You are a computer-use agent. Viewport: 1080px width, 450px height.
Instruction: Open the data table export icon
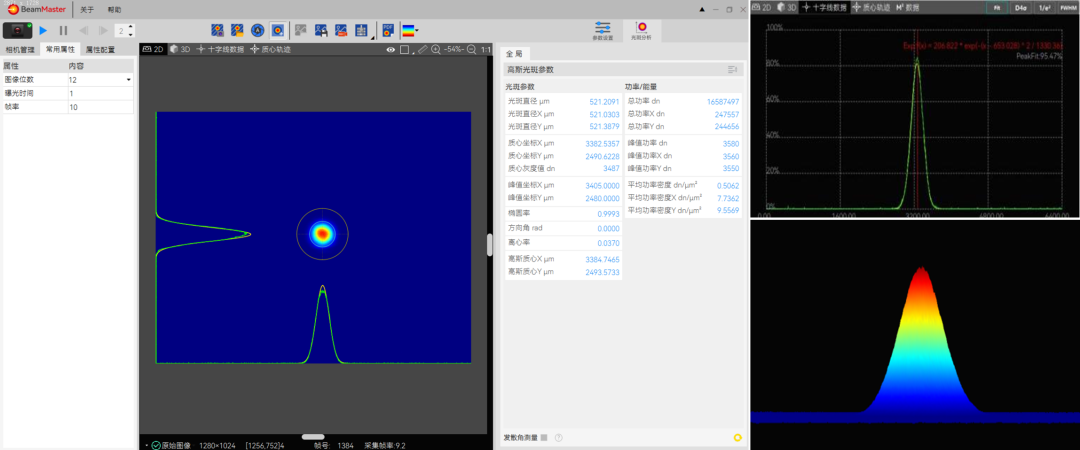(361, 30)
